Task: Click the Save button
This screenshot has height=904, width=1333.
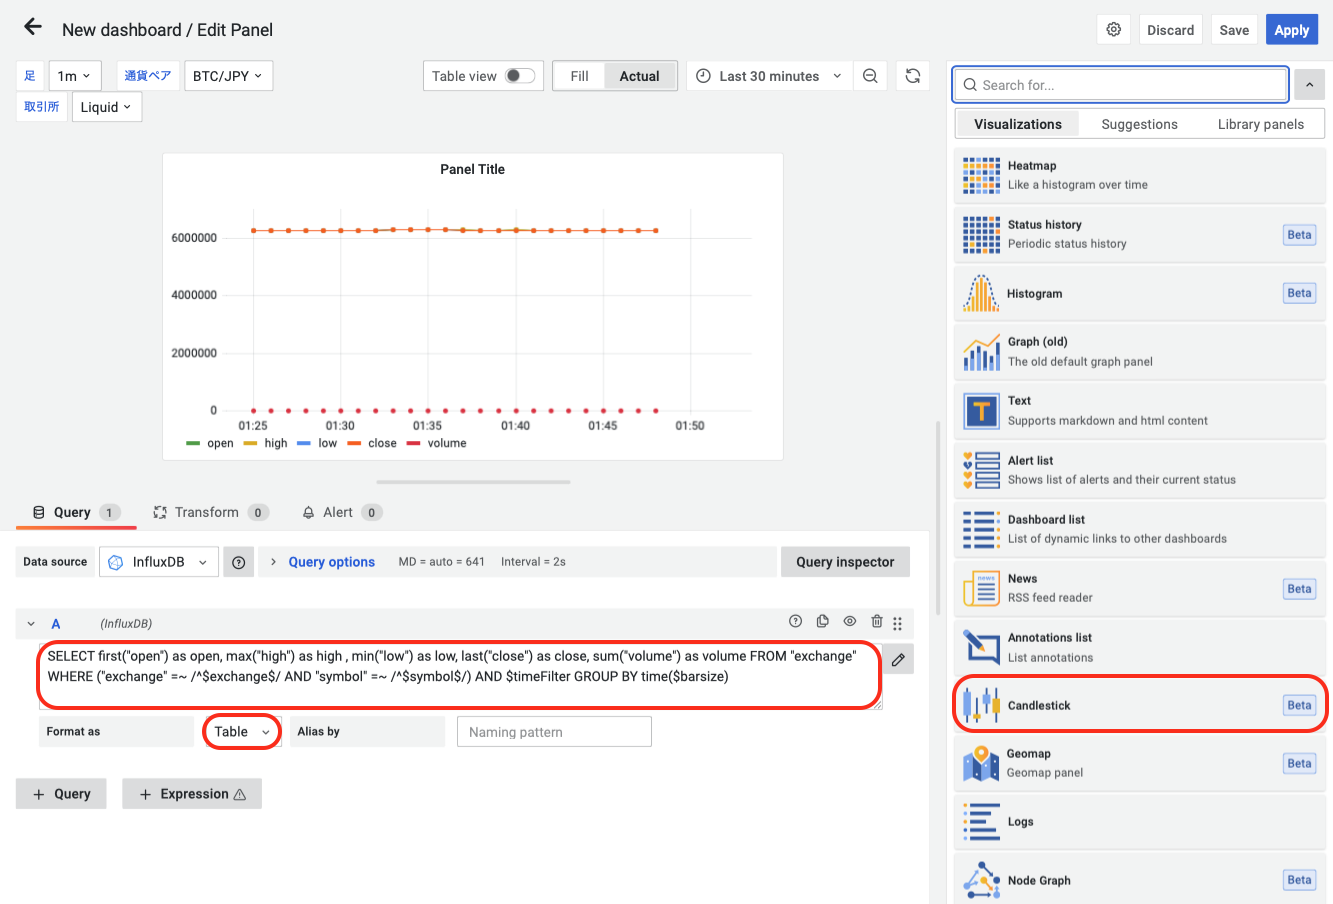Action: coord(1234,30)
